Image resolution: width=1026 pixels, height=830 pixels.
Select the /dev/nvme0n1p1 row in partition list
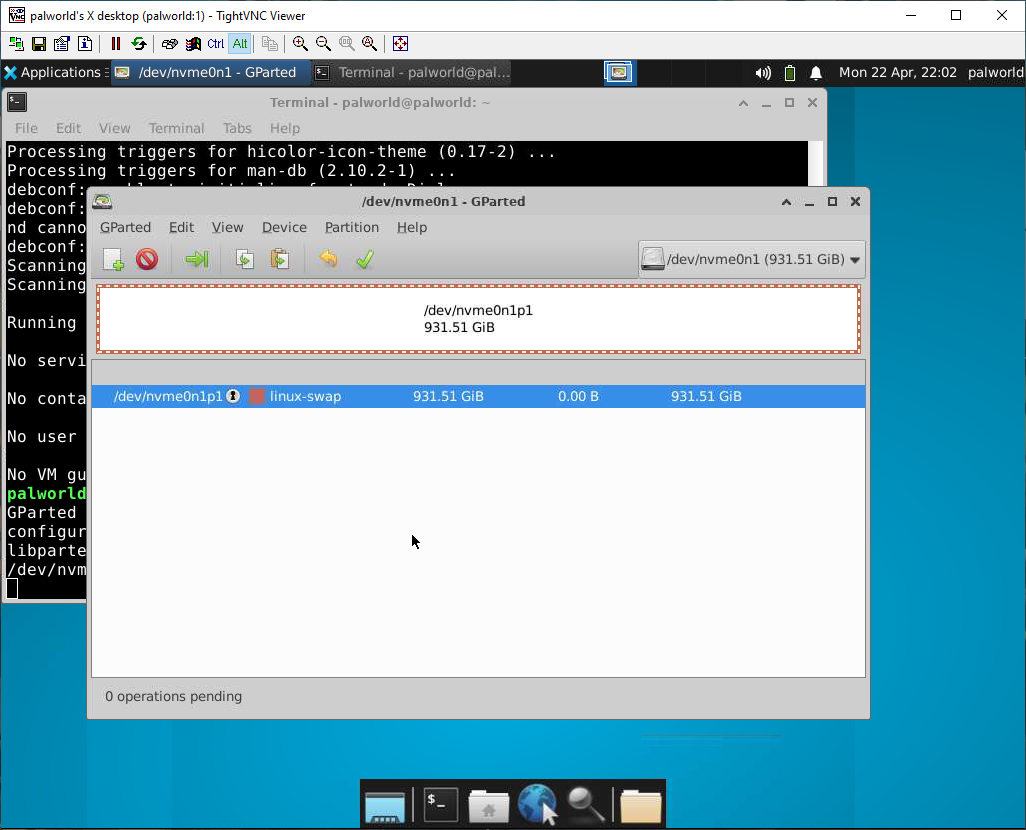tap(478, 396)
